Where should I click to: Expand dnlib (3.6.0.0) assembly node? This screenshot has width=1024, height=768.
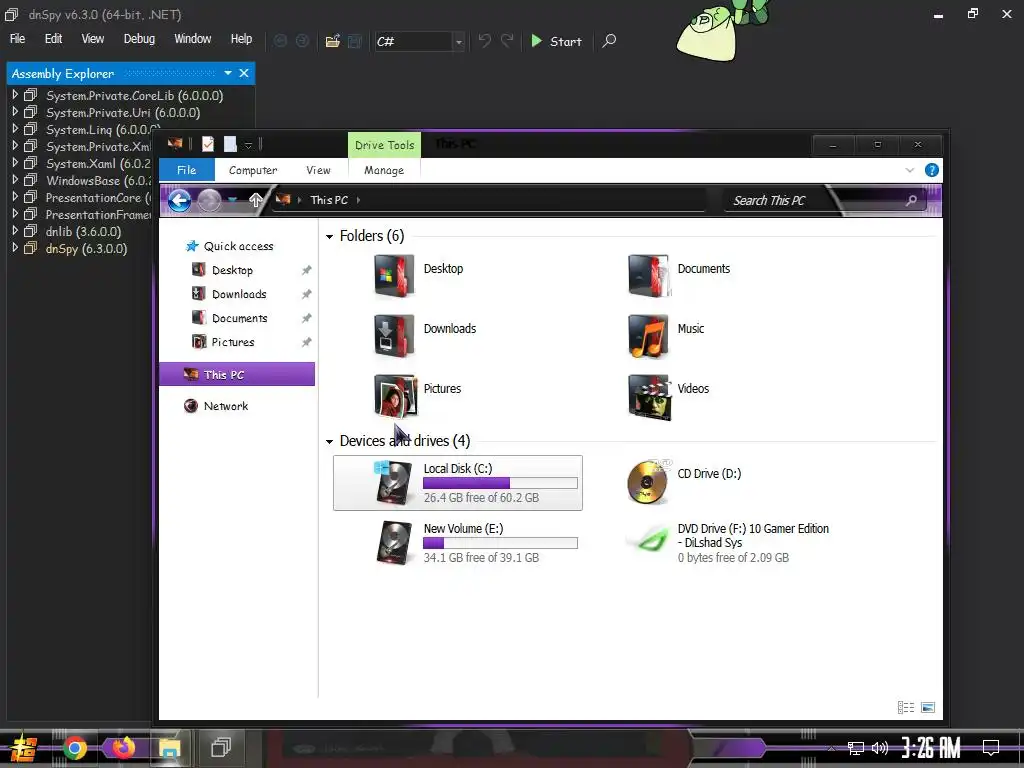pyautogui.click(x=15, y=231)
